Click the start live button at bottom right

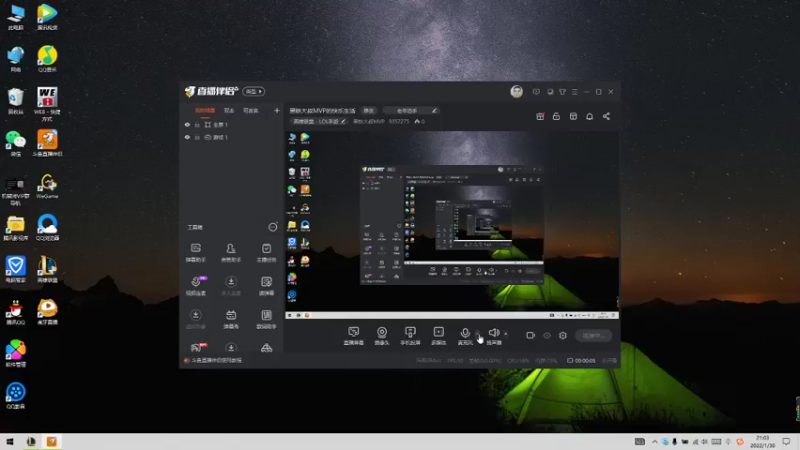click(x=594, y=335)
